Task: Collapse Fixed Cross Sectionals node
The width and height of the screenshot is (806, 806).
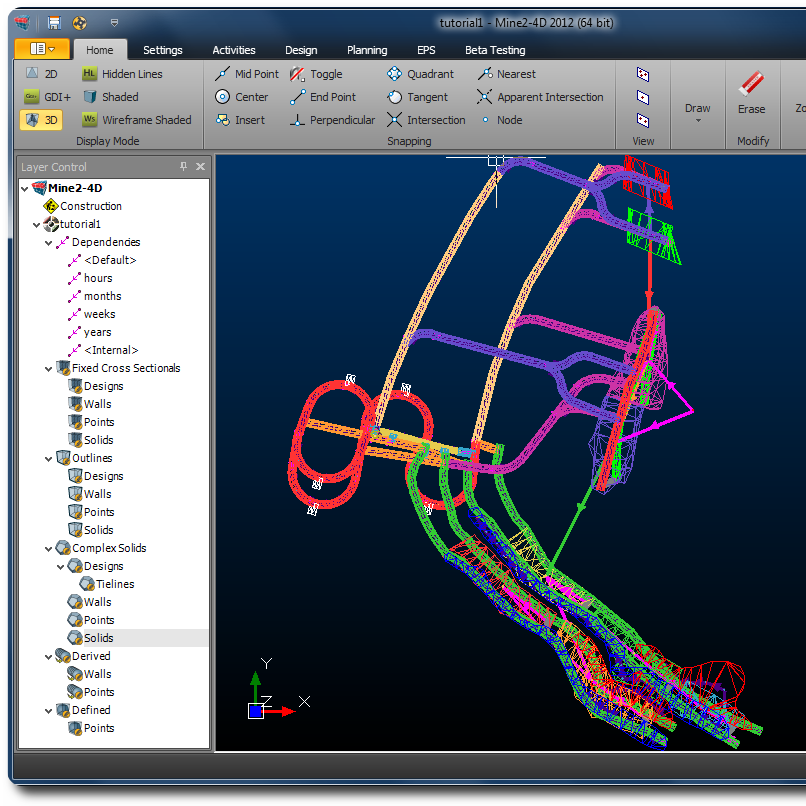Action: (x=48, y=369)
